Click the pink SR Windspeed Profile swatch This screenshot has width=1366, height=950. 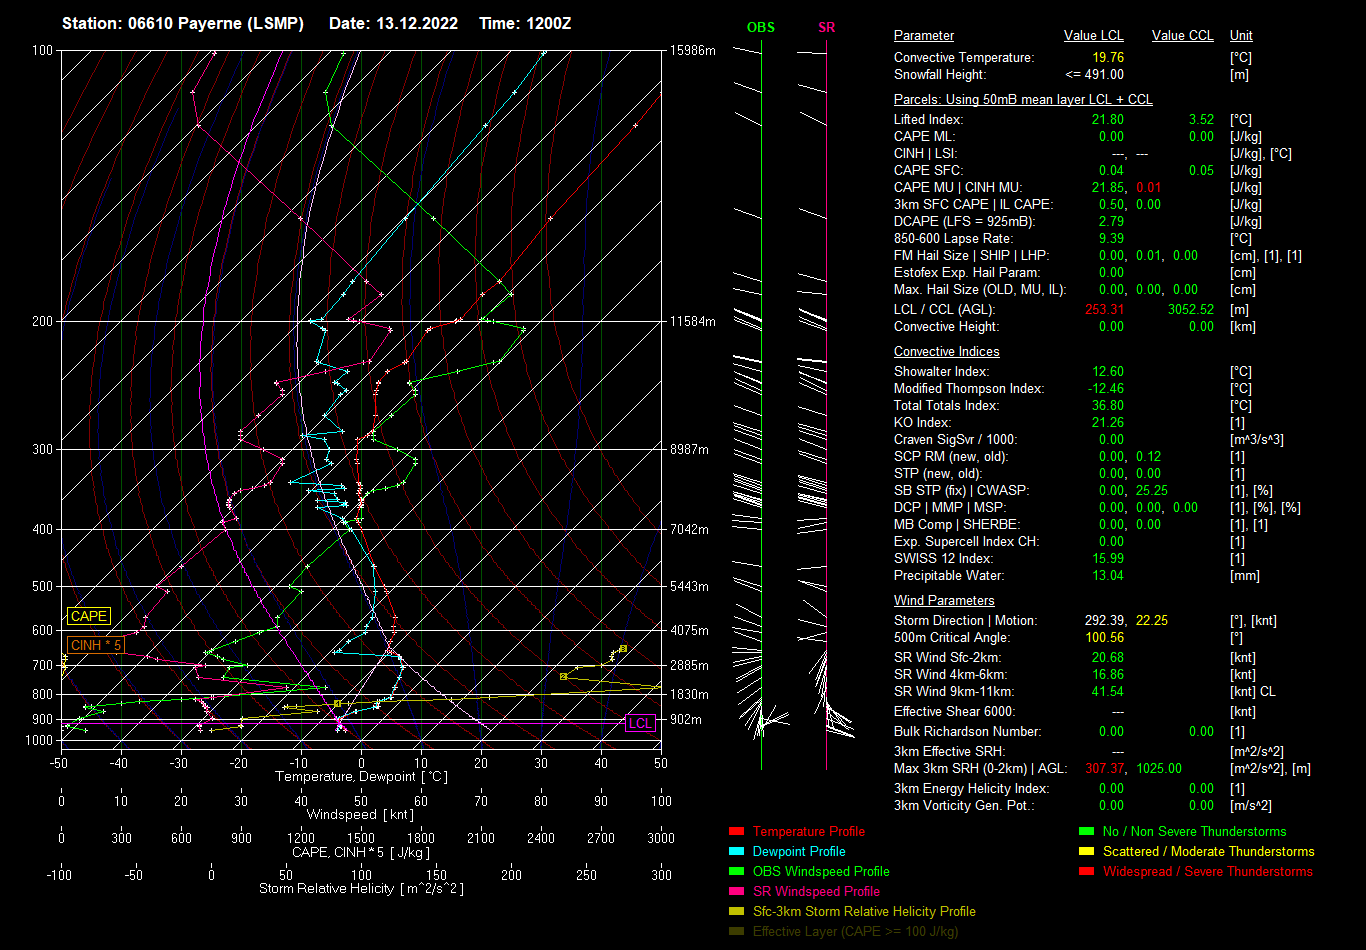pyautogui.click(x=736, y=892)
